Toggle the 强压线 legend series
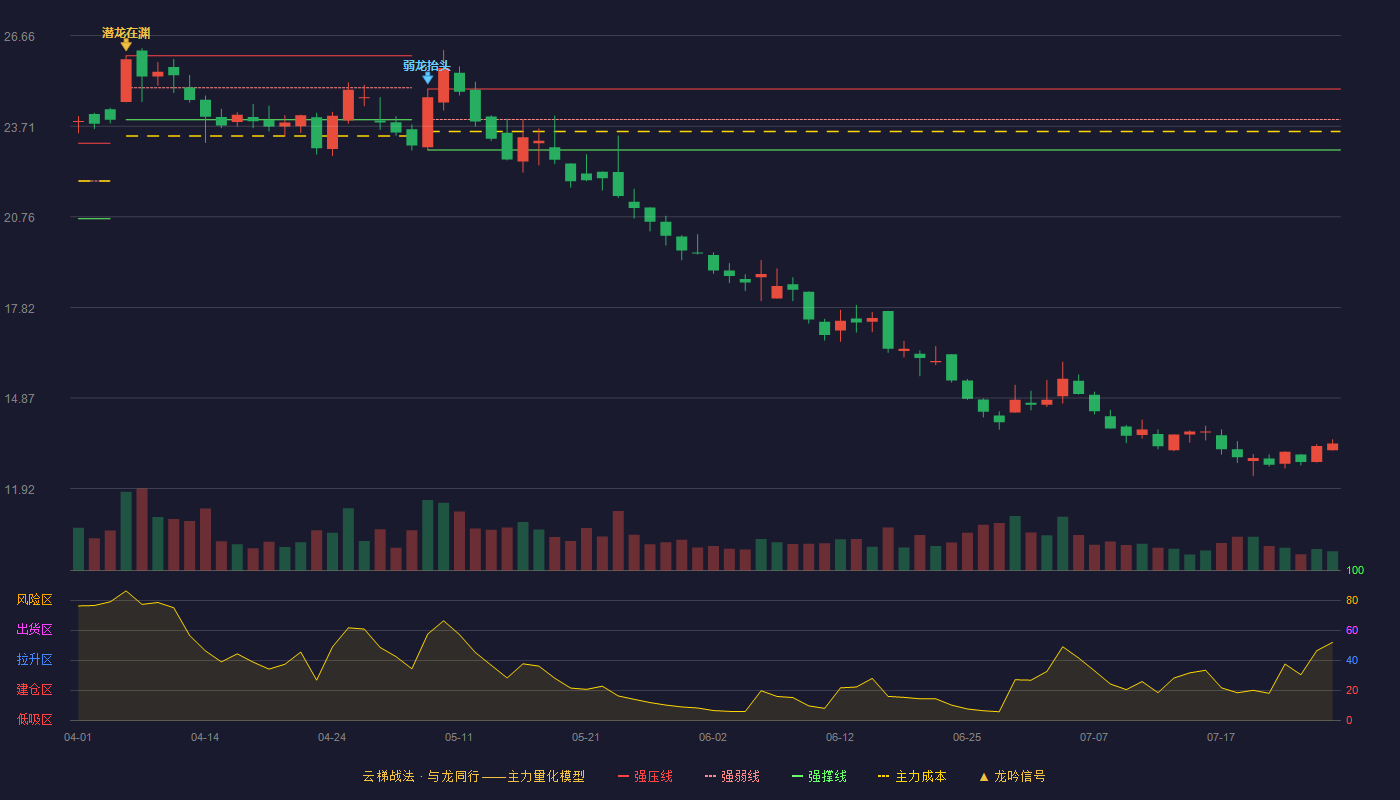This screenshot has width=1400, height=800. [x=645, y=776]
